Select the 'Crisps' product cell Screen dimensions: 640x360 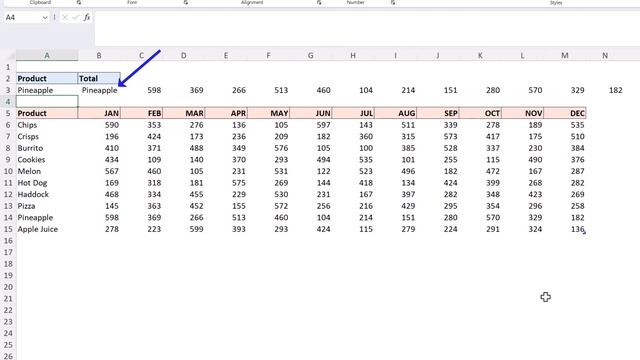coord(47,136)
